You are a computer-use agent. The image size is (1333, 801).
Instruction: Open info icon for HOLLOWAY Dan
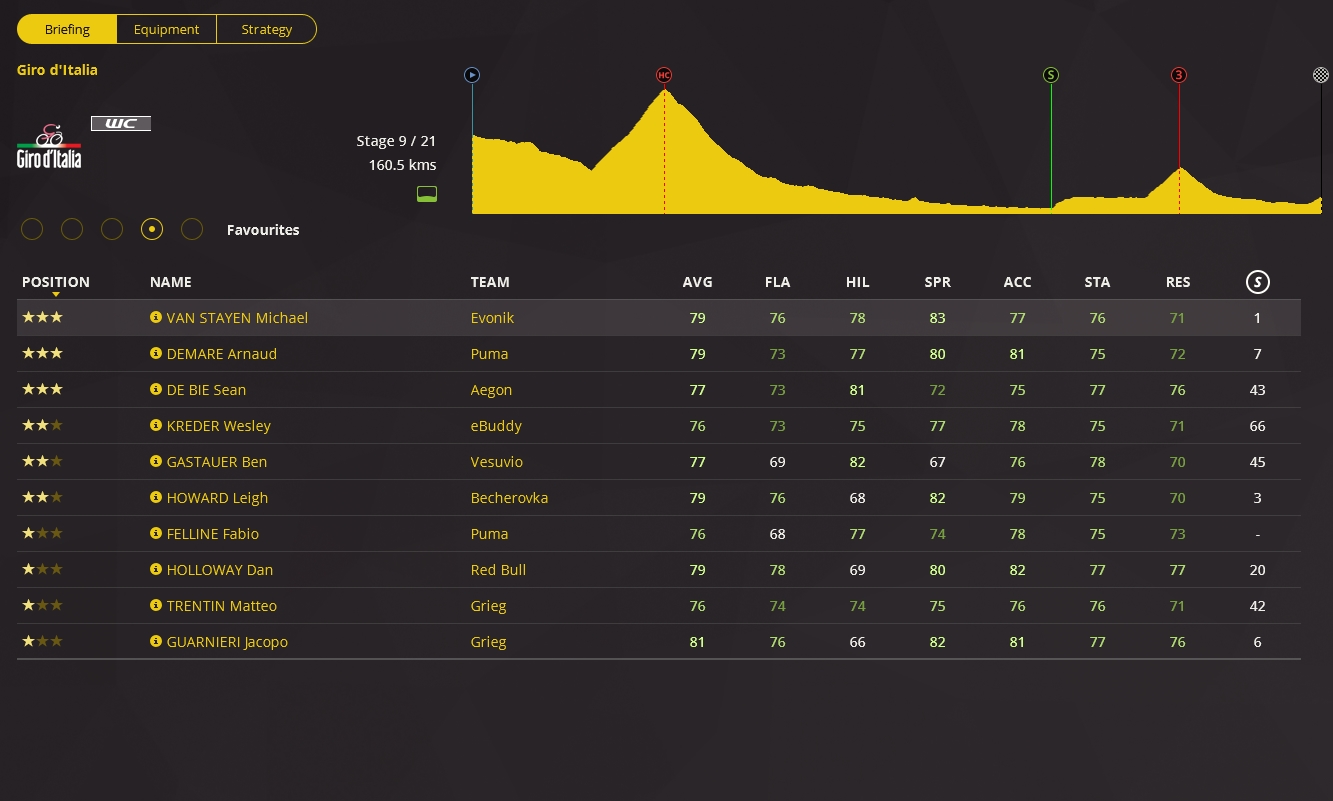156,569
